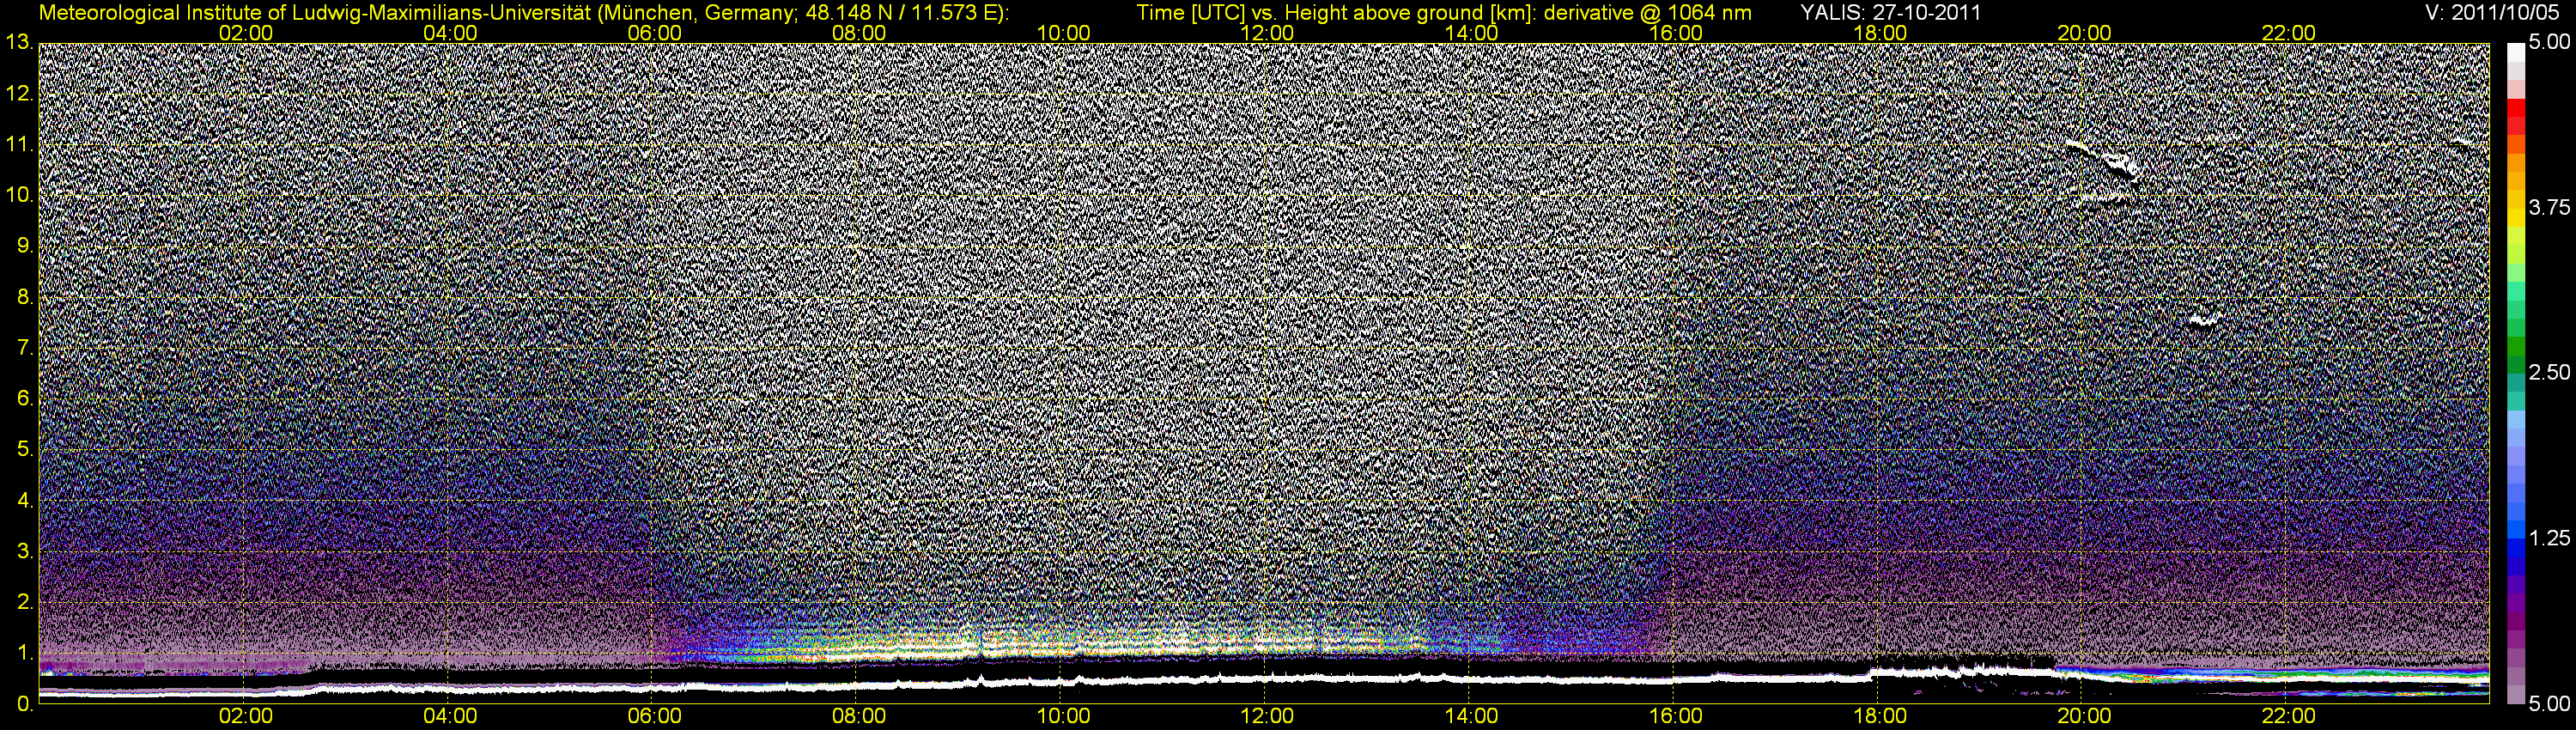The width and height of the screenshot is (2576, 730).
Task: Click the 16:00 label on the top time axis
Action: click(1676, 33)
